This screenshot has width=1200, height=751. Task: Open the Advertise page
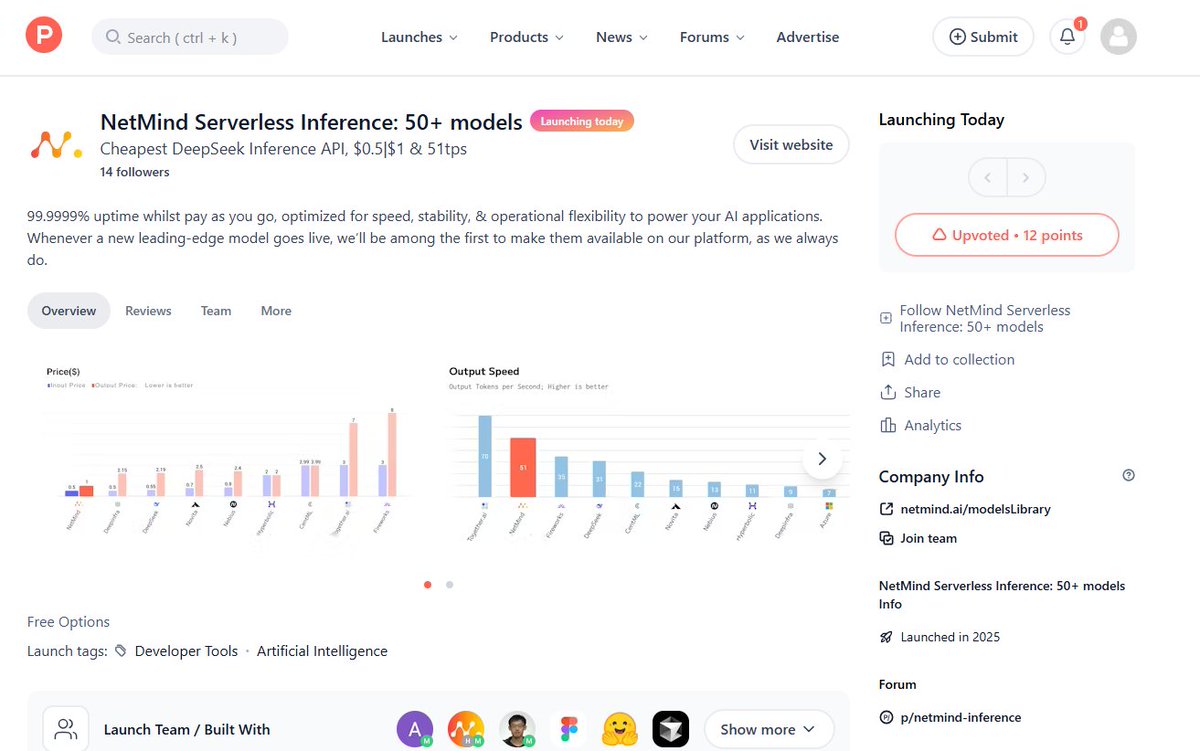[808, 37]
